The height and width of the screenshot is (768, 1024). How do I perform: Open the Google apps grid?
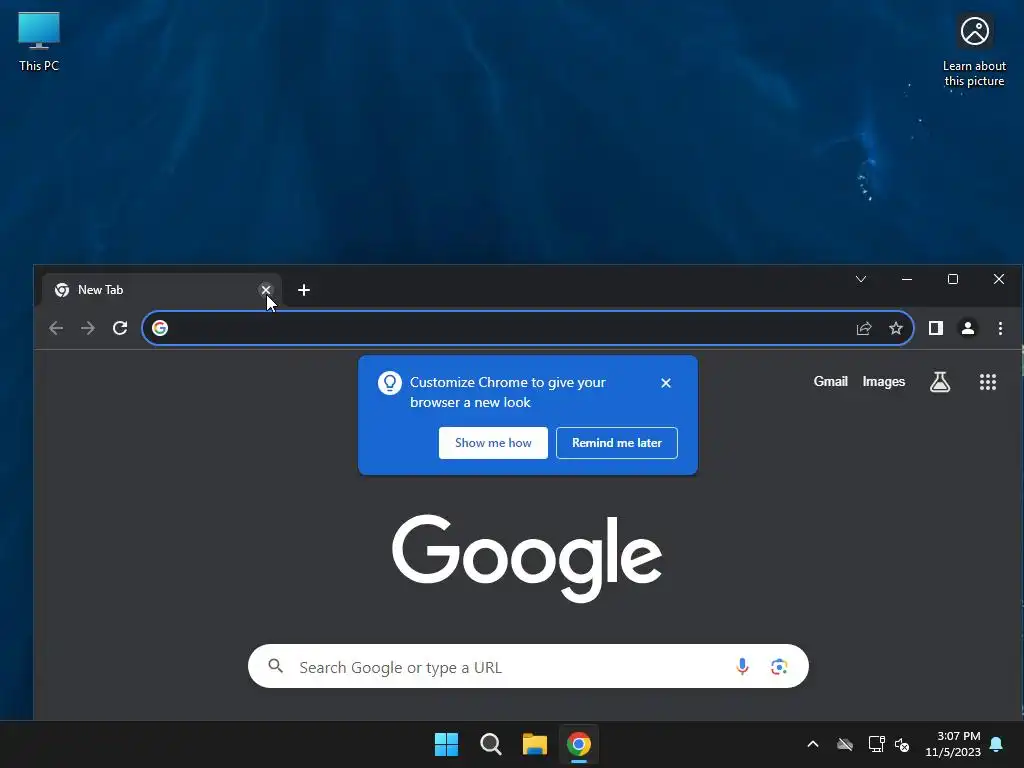(x=987, y=382)
